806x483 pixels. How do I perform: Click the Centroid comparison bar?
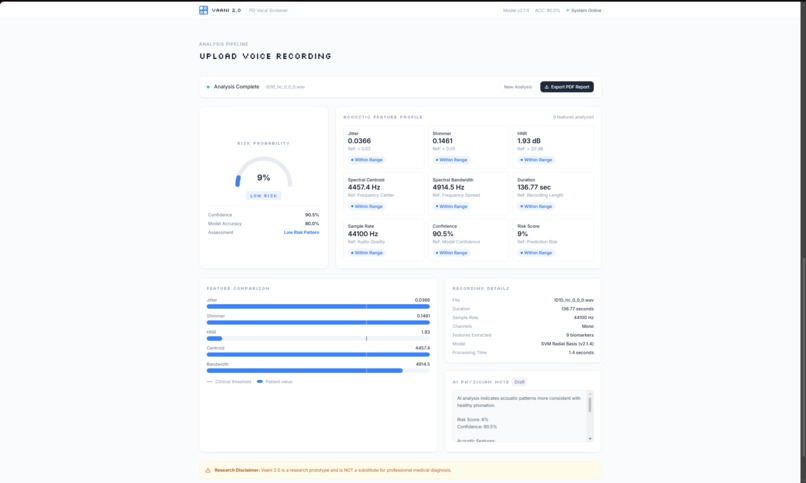pos(318,355)
